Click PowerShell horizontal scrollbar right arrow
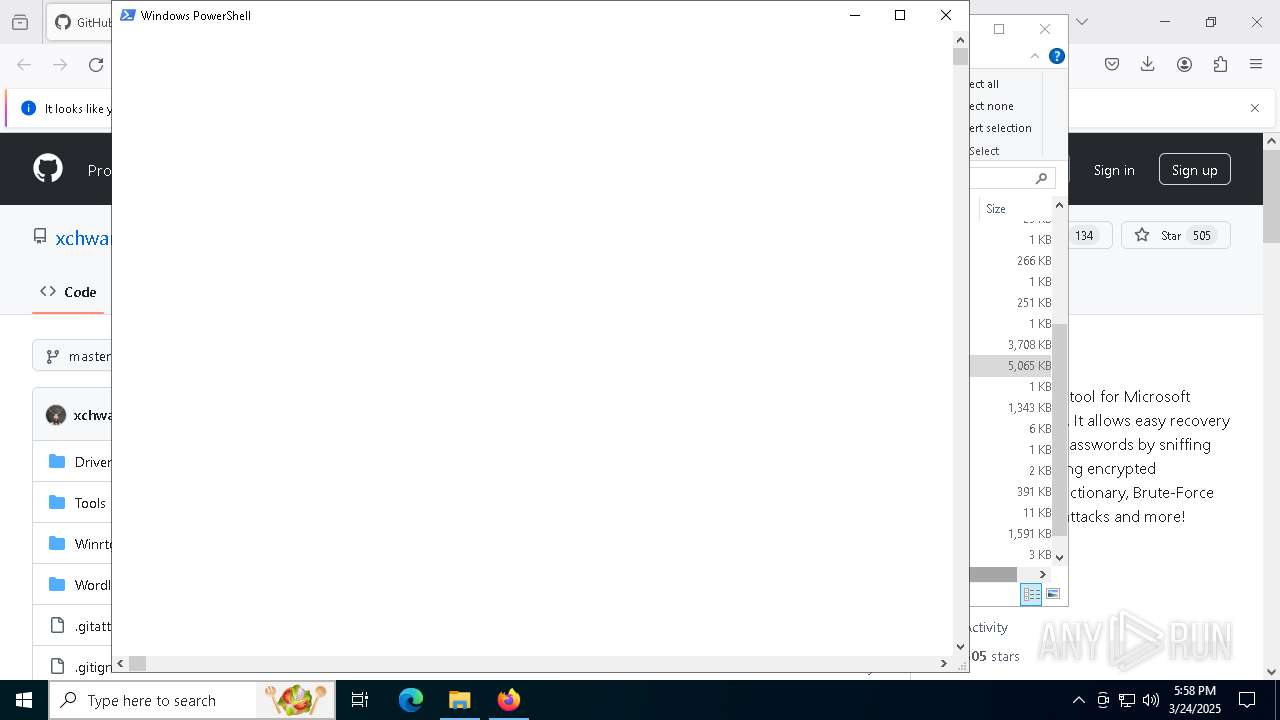1280x720 pixels. pos(943,663)
